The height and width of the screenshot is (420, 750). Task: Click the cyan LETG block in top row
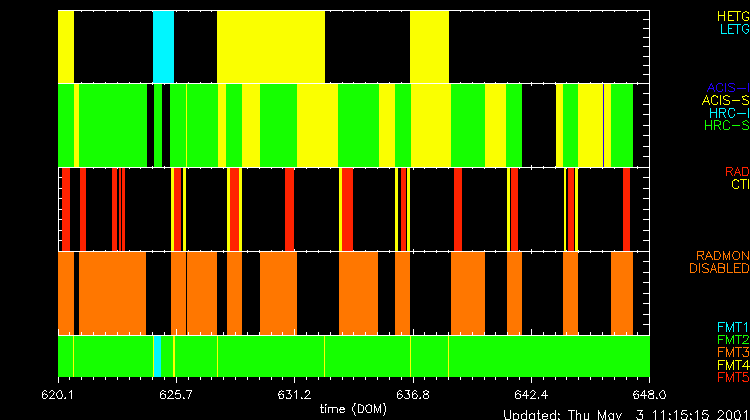(x=163, y=47)
